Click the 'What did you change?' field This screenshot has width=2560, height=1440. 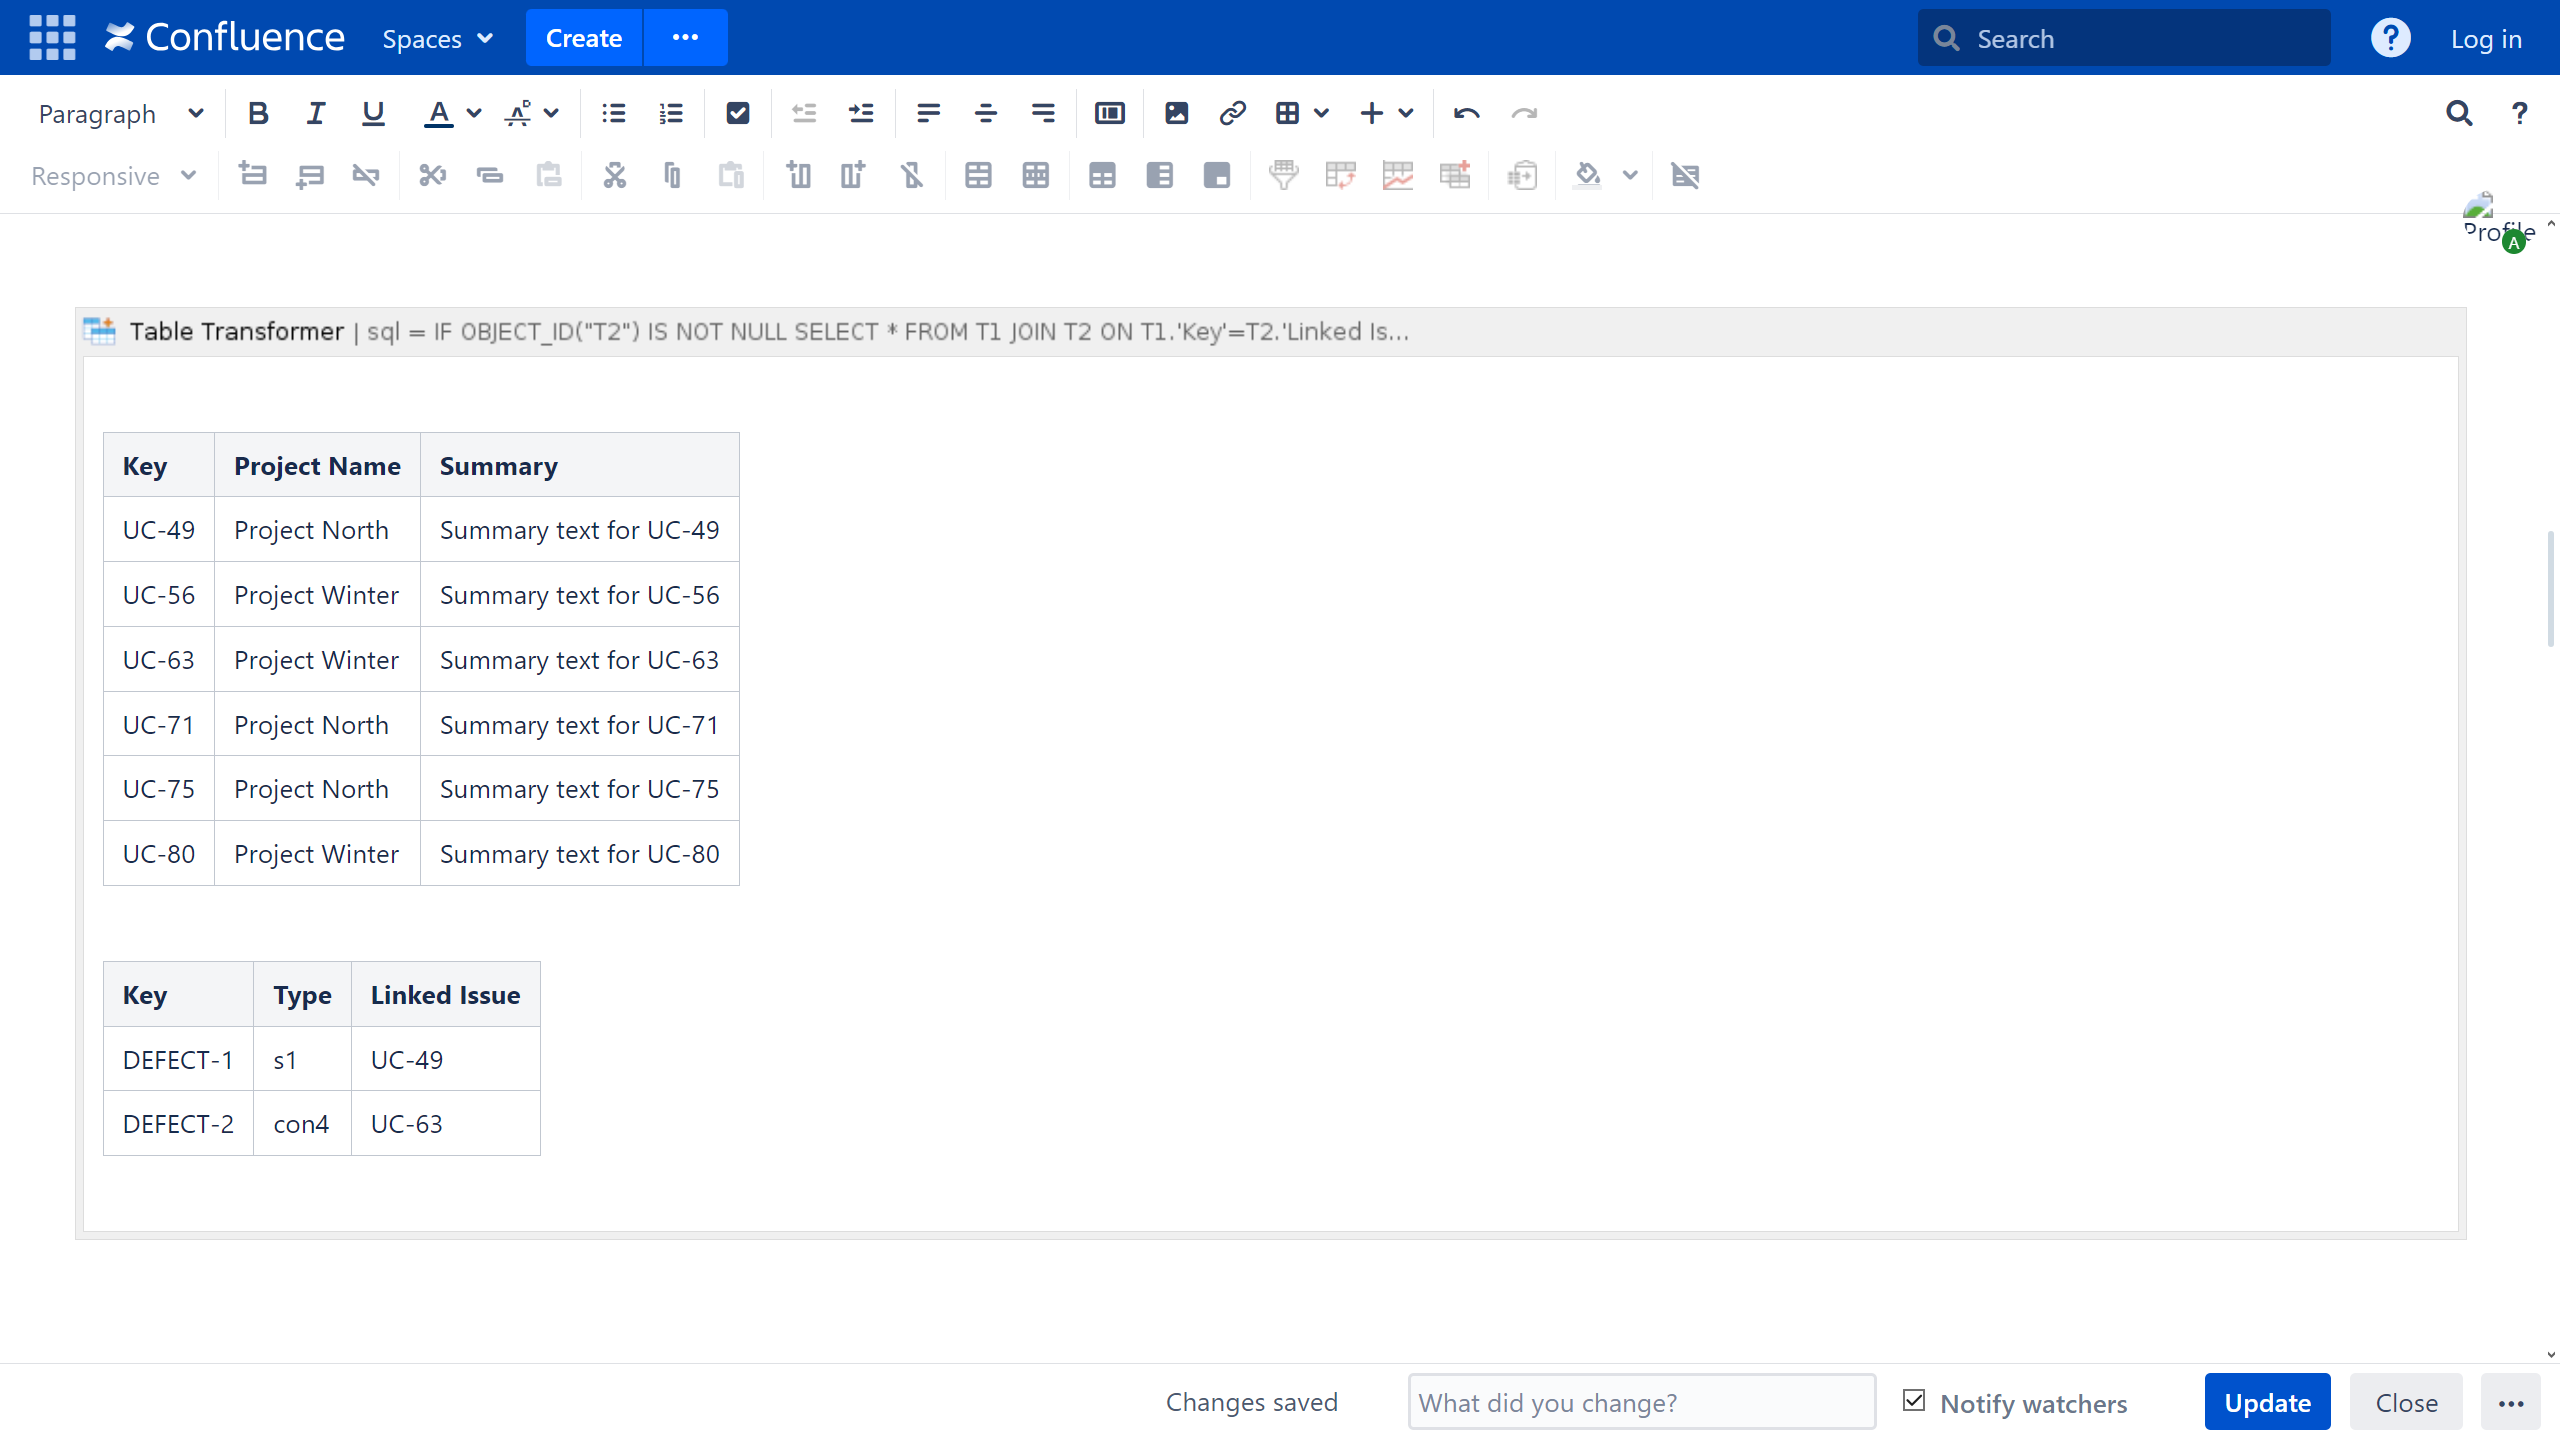[x=1641, y=1403]
